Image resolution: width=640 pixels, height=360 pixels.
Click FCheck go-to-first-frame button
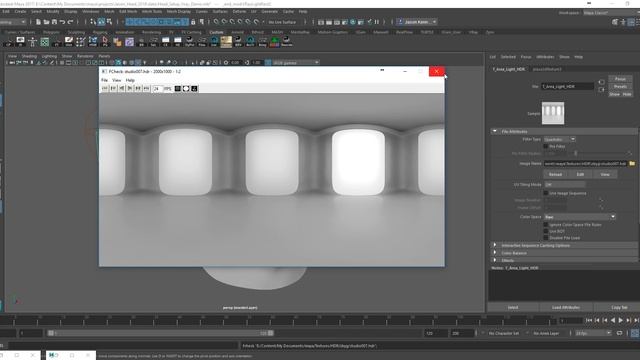click(x=105, y=89)
